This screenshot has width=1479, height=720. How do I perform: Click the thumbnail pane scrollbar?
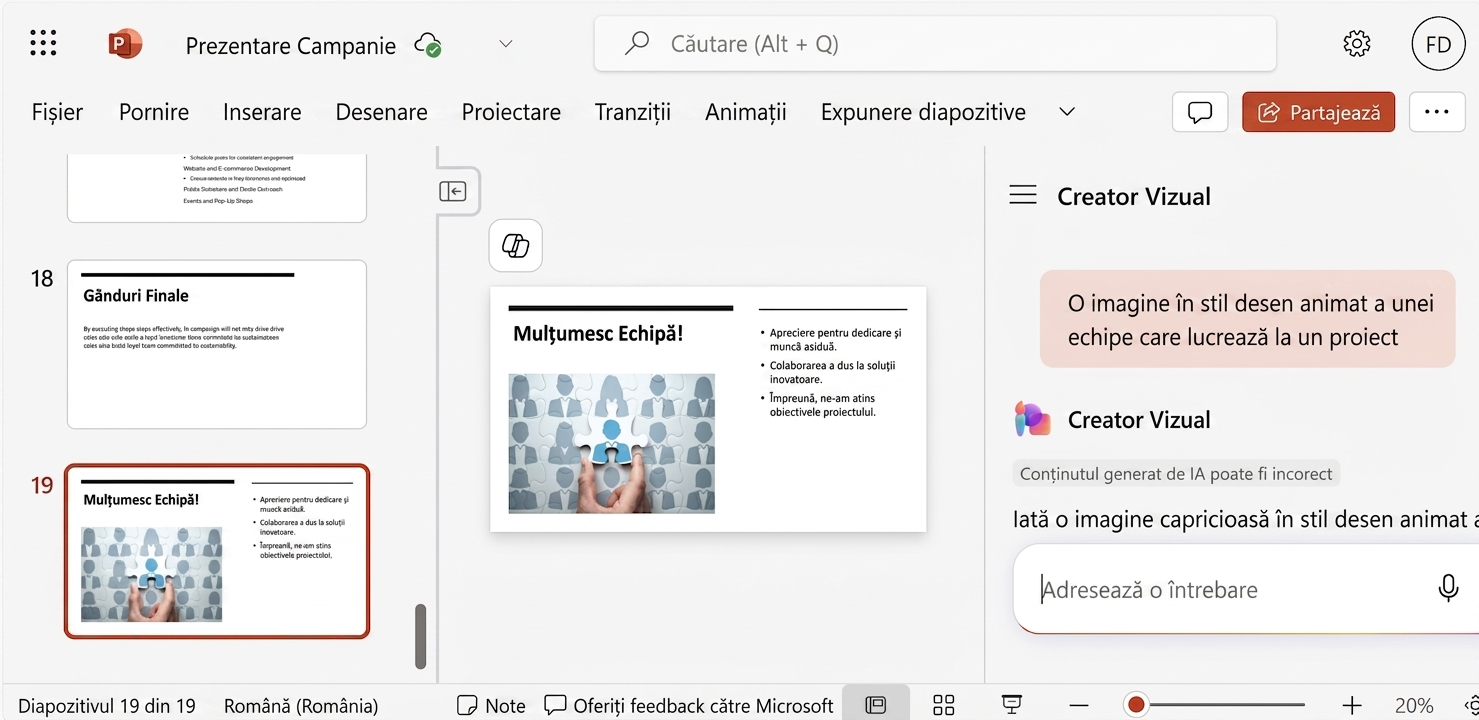[x=421, y=636]
